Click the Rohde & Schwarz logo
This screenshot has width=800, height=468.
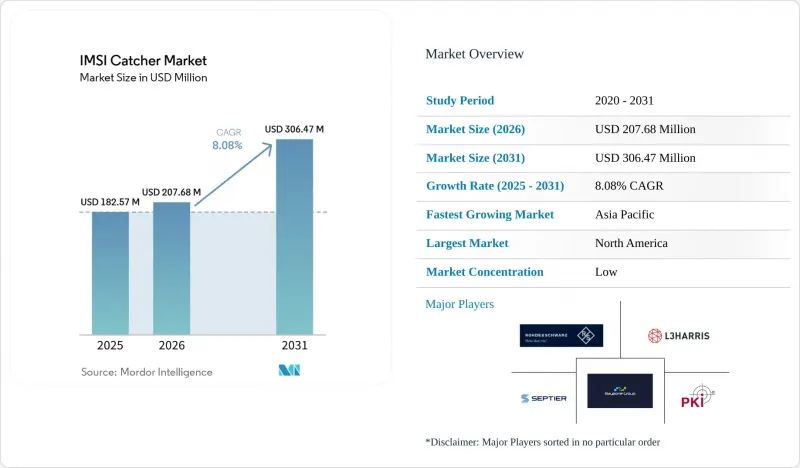click(561, 335)
